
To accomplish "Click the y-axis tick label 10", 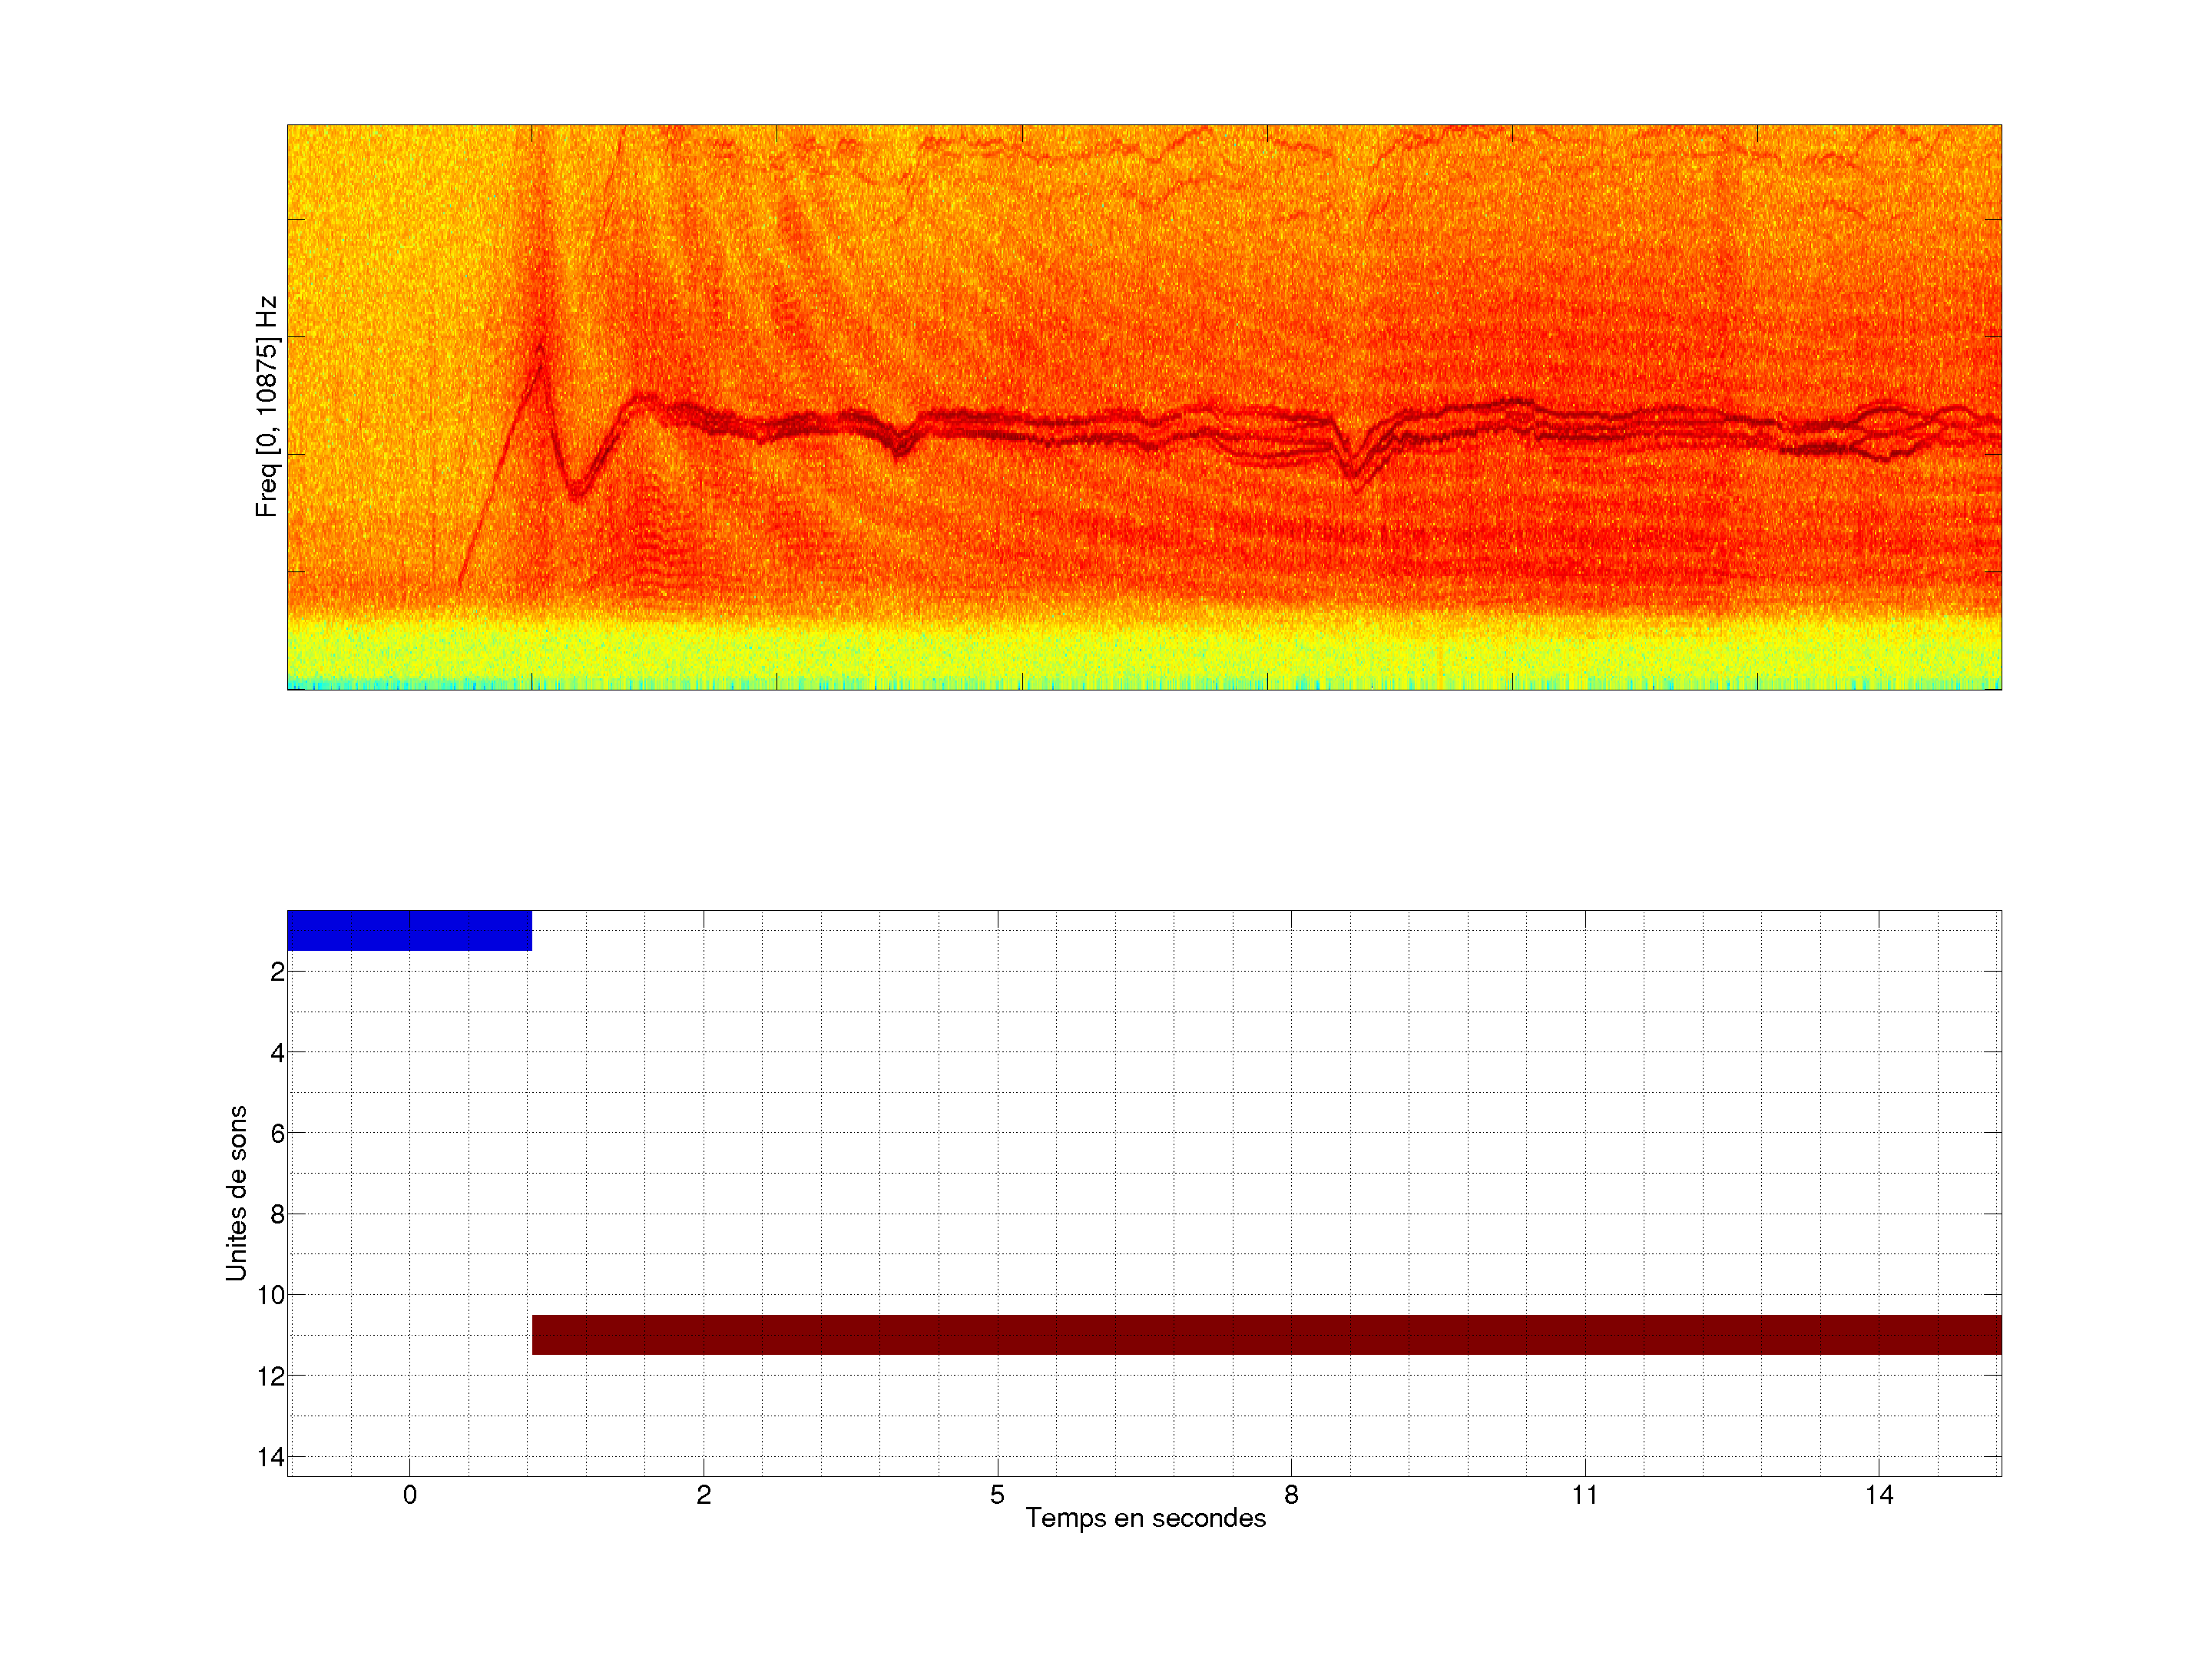I will tap(271, 1296).
